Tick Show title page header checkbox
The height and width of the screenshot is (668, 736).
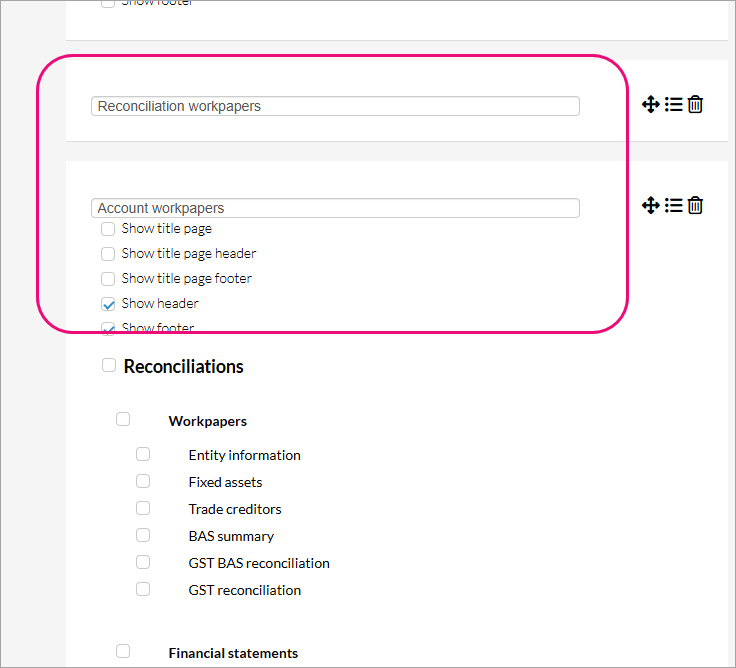coord(108,254)
